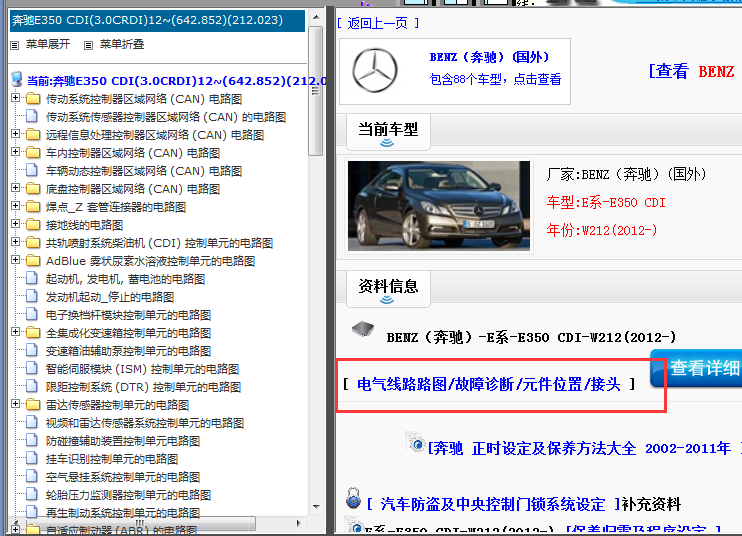Click document icon of 发动机起动_停止的电路图 row

pyautogui.click(x=32, y=296)
